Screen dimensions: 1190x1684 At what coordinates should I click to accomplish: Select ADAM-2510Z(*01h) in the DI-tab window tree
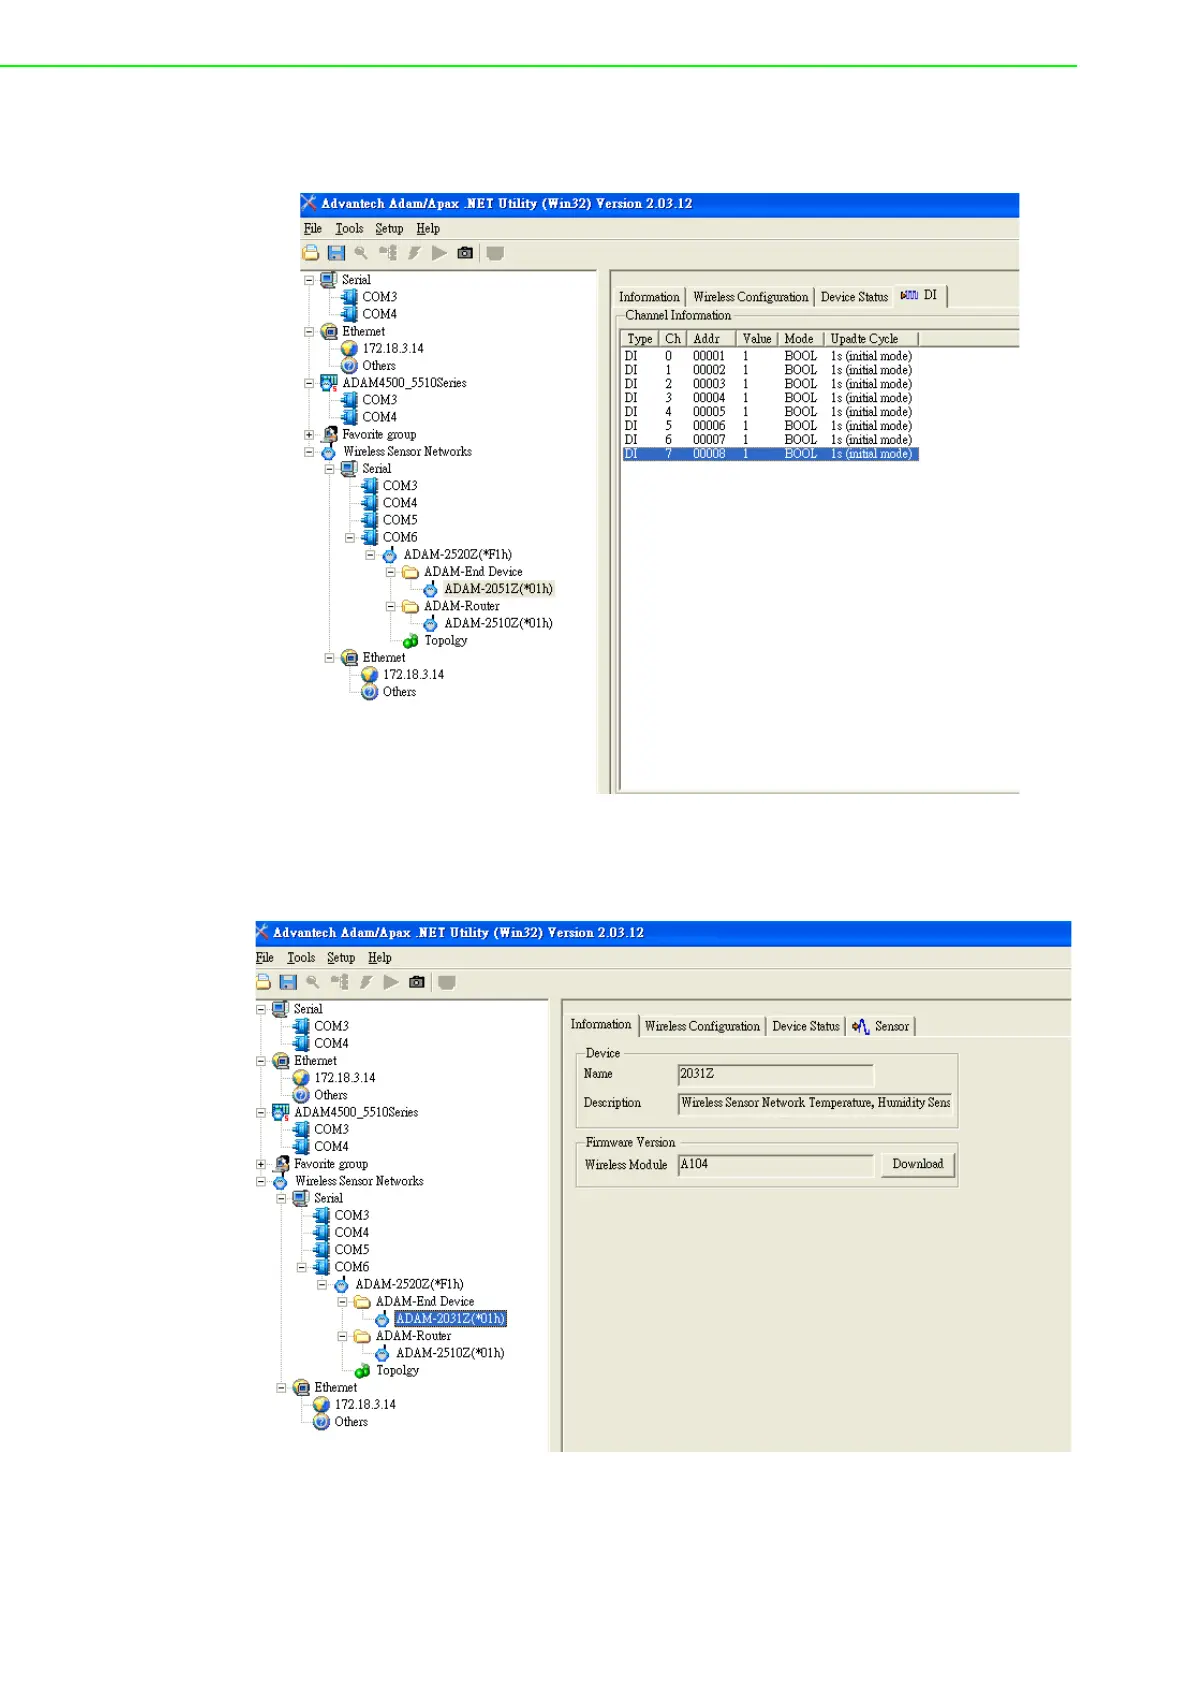click(x=498, y=624)
